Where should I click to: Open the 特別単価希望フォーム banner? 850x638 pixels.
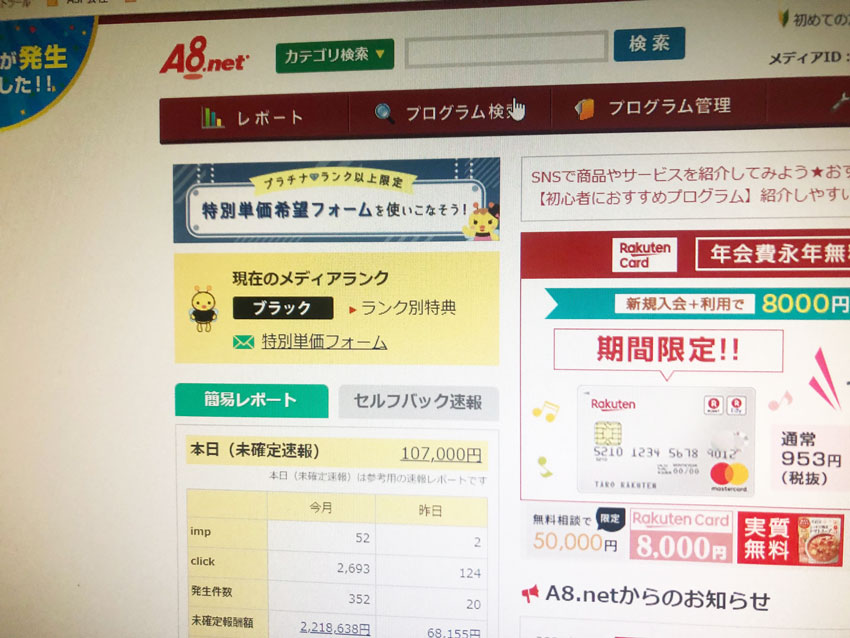tap(336, 200)
